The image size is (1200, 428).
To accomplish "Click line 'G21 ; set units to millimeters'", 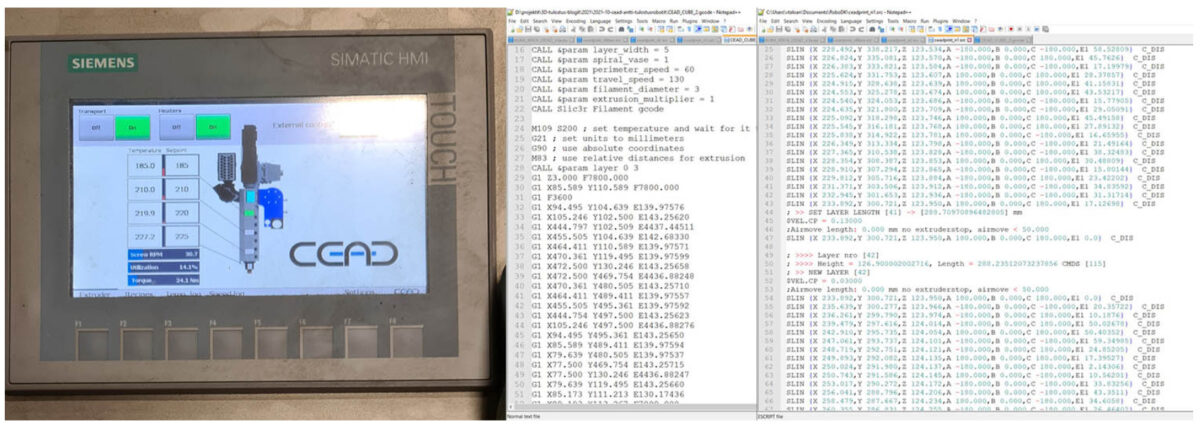I will [608, 137].
